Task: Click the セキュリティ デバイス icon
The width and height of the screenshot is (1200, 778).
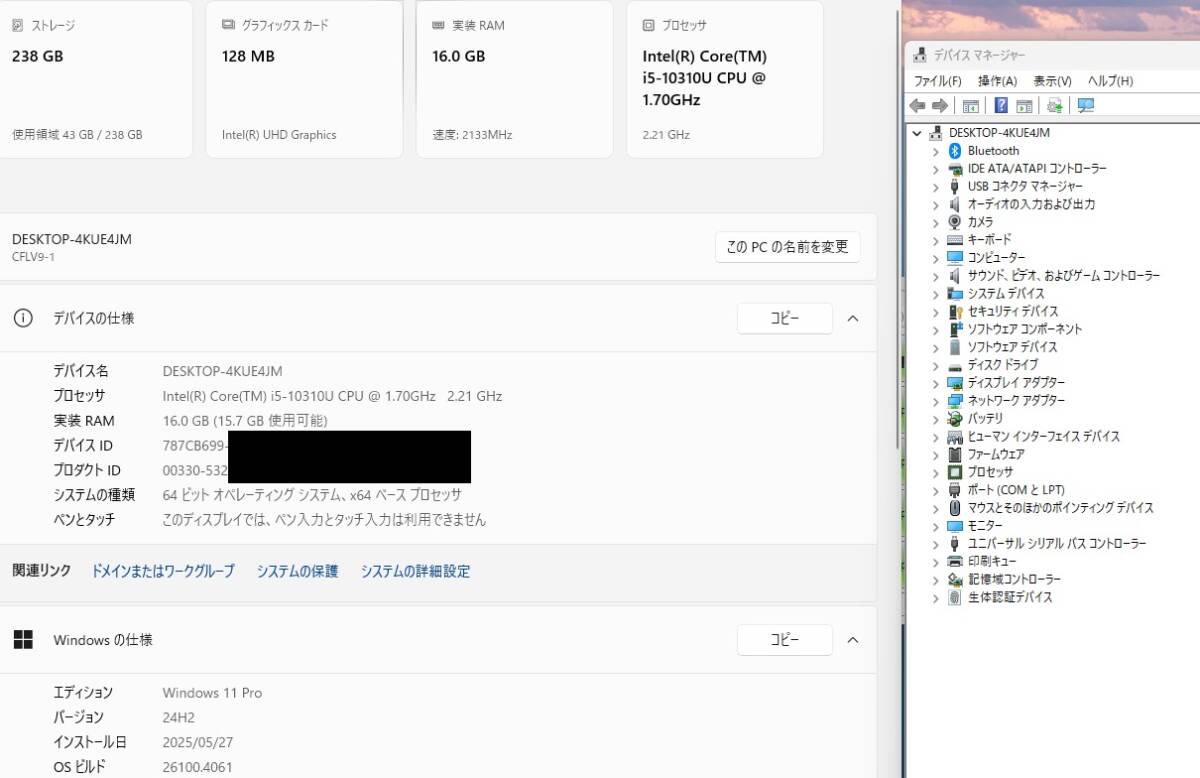Action: [x=955, y=311]
